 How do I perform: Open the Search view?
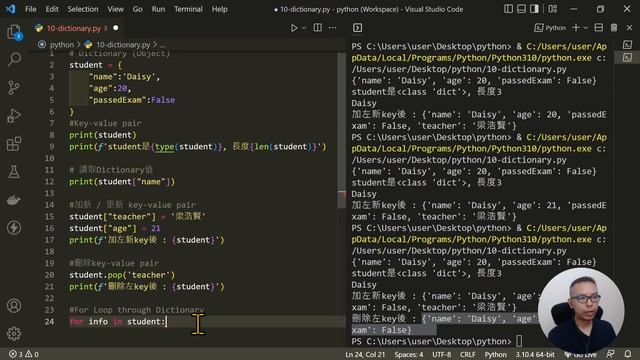click(14, 60)
